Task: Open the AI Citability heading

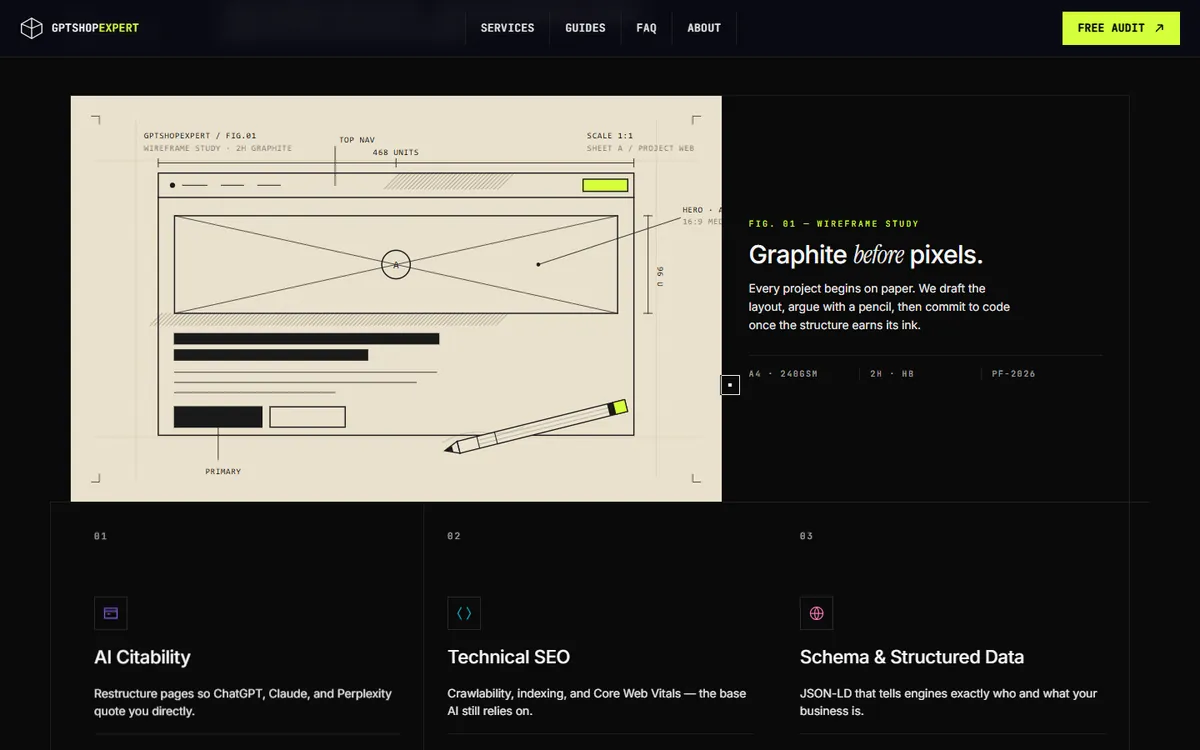Action: click(x=142, y=657)
